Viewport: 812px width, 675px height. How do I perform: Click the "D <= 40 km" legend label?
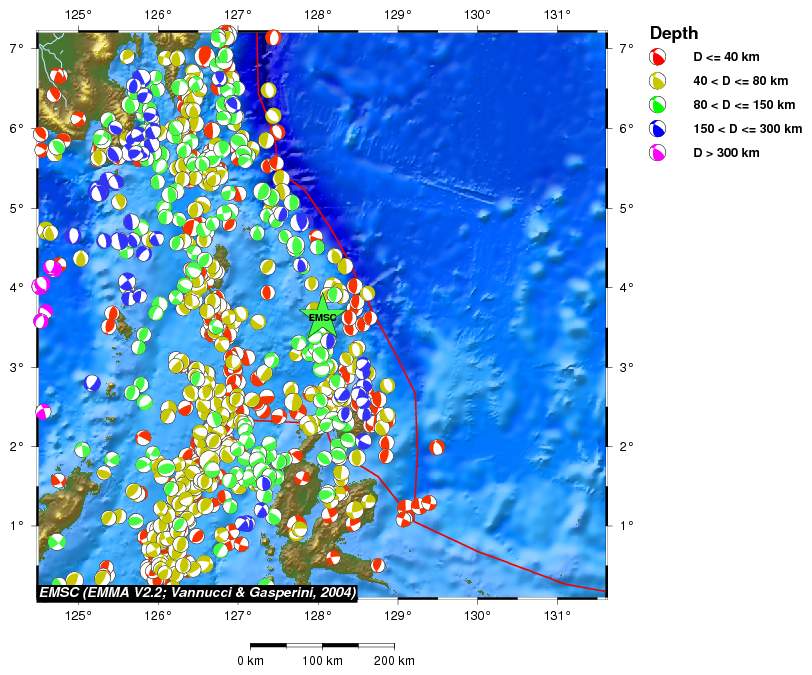[727, 57]
